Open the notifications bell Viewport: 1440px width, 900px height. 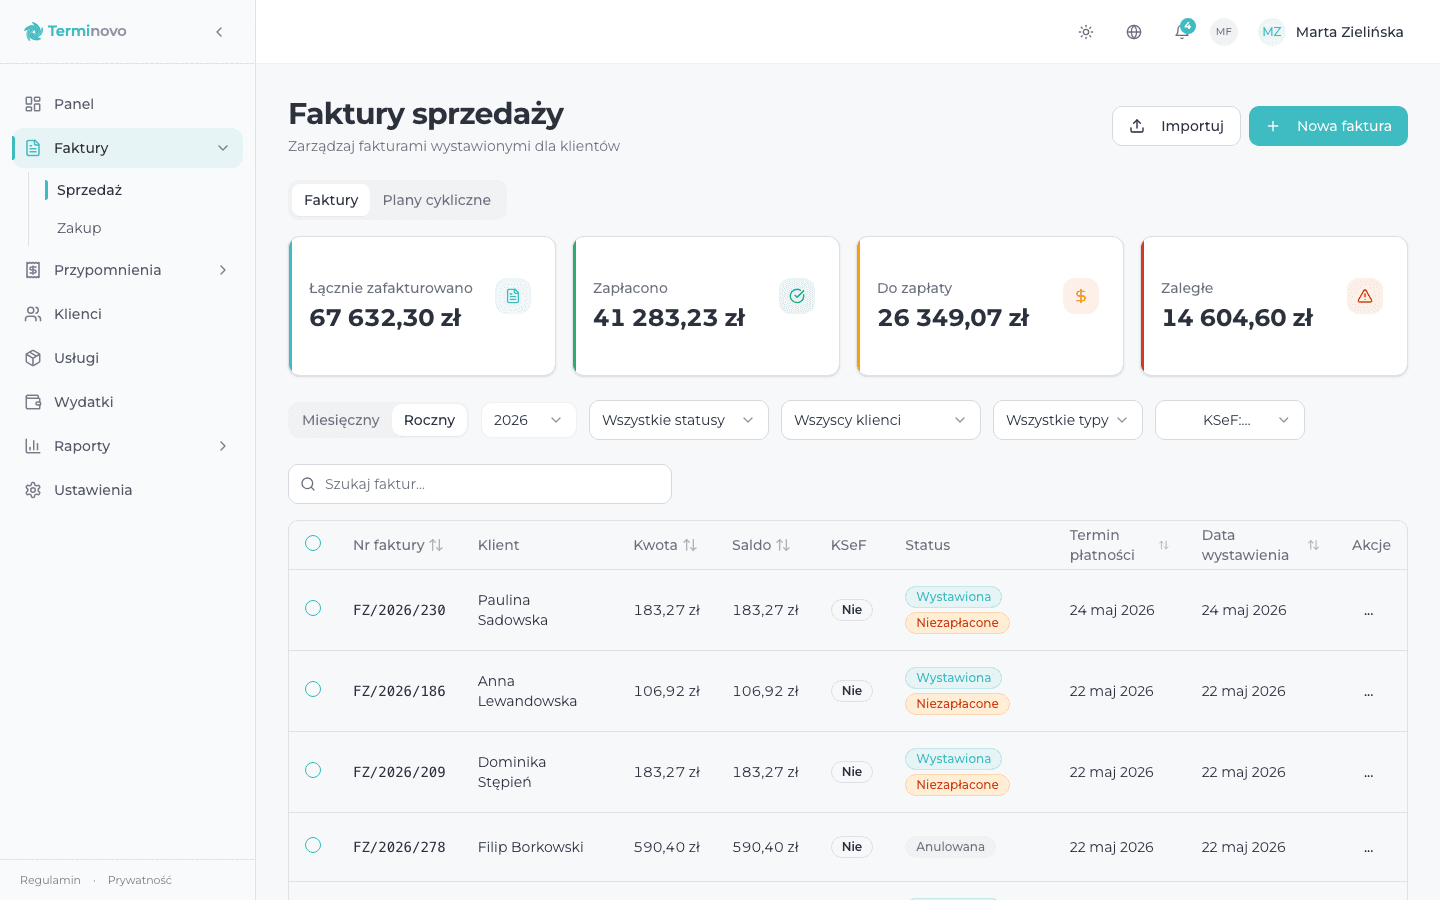point(1182,32)
